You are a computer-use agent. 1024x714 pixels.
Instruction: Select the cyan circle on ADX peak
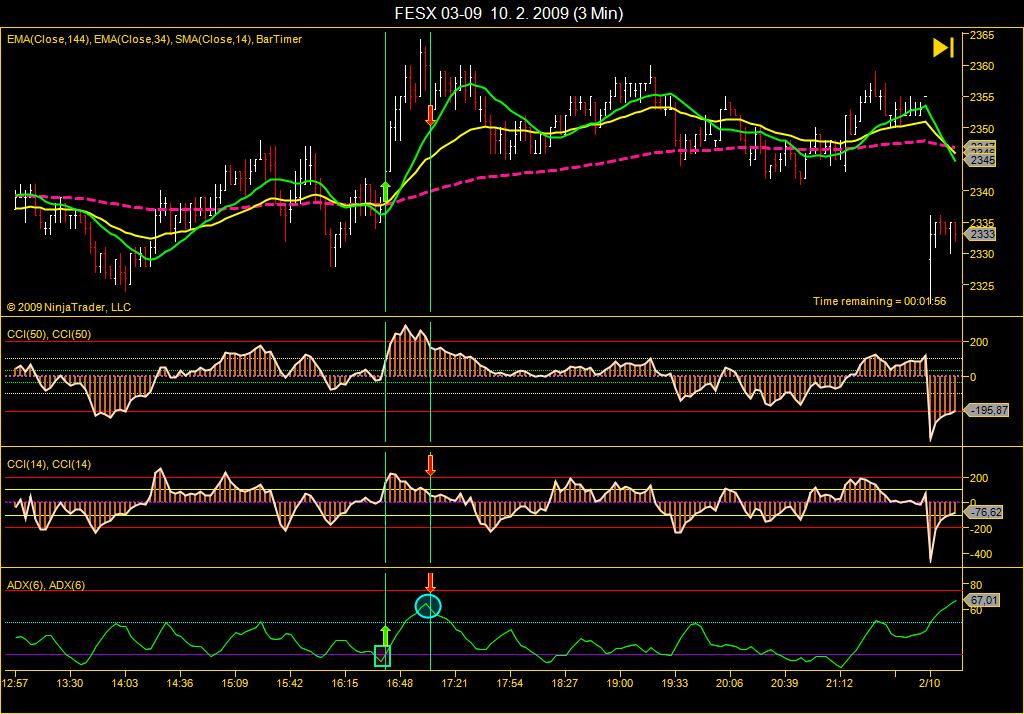click(x=428, y=605)
